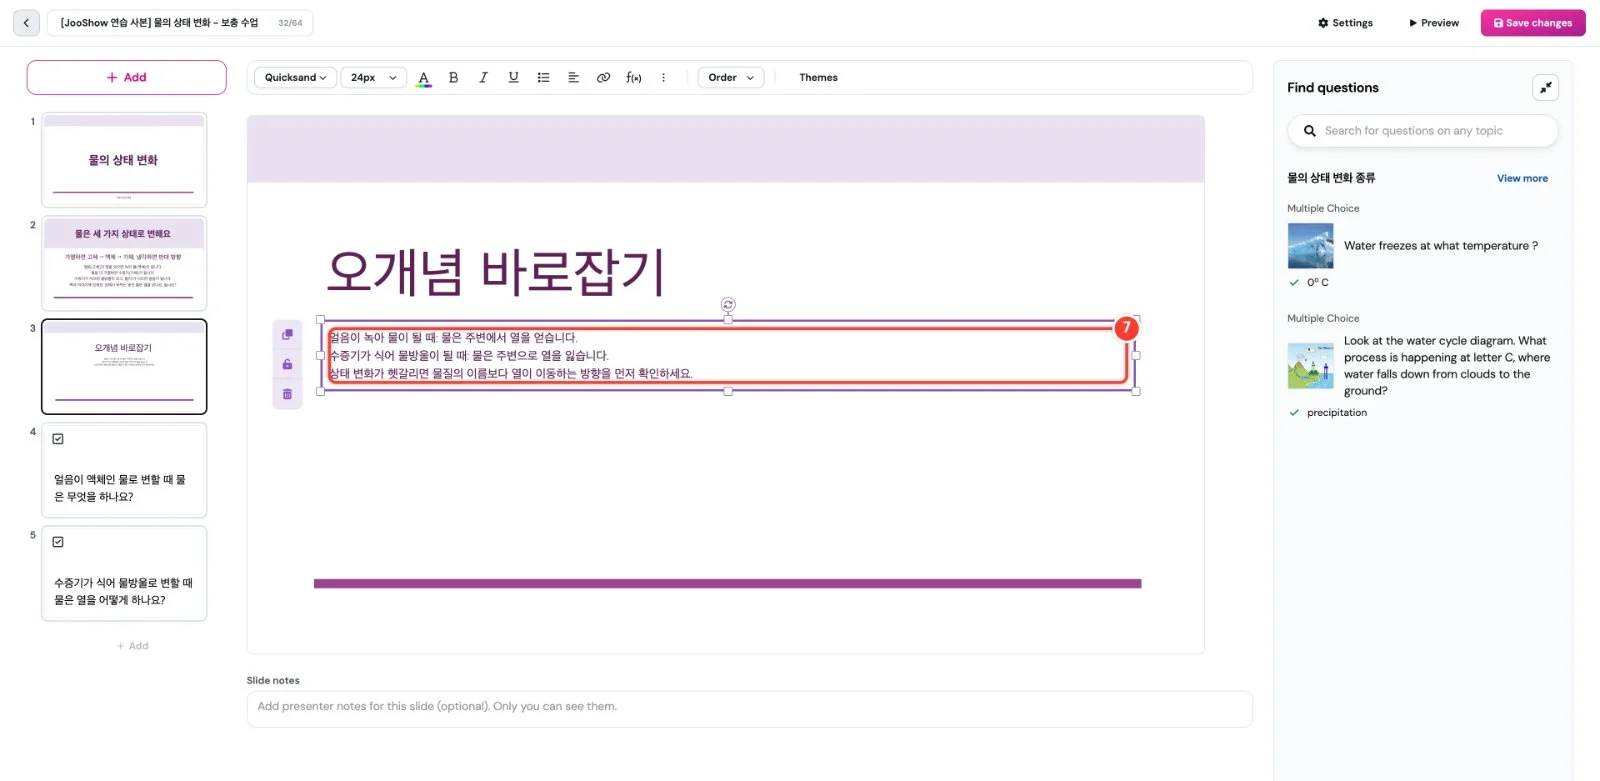This screenshot has width=1600, height=781.
Task: Delete the selected text box
Action: coord(287,394)
